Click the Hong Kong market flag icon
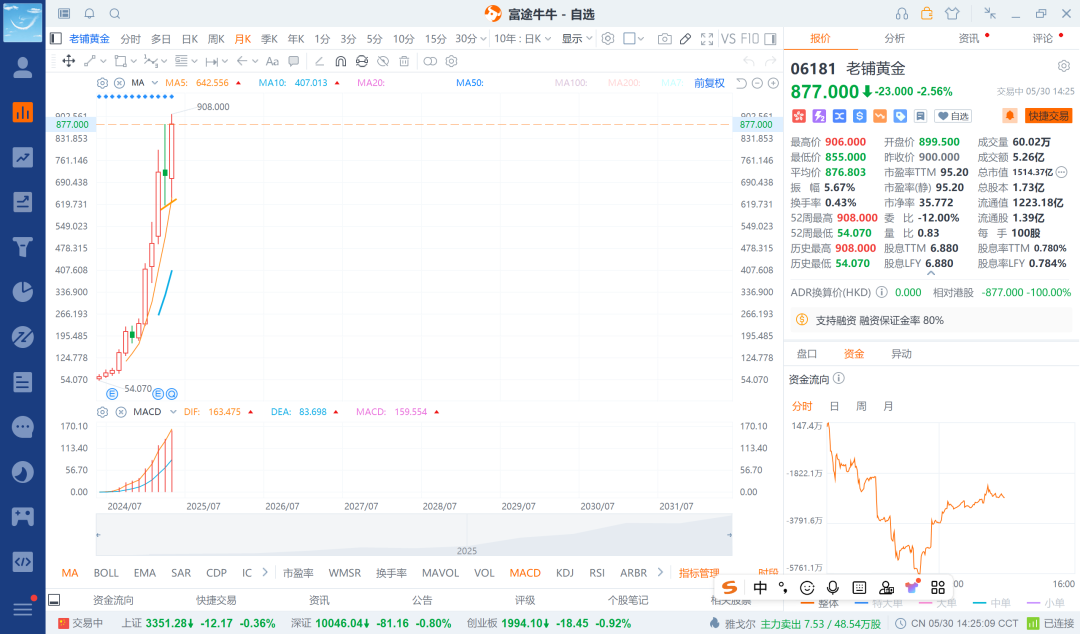 coord(798,116)
